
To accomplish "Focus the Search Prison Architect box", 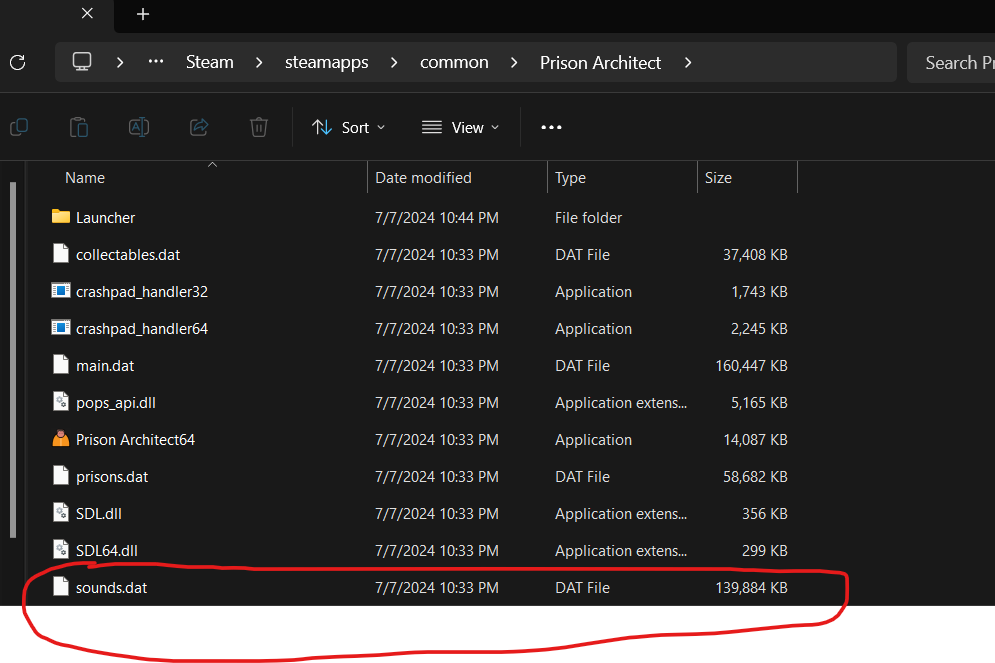I will 951,62.
